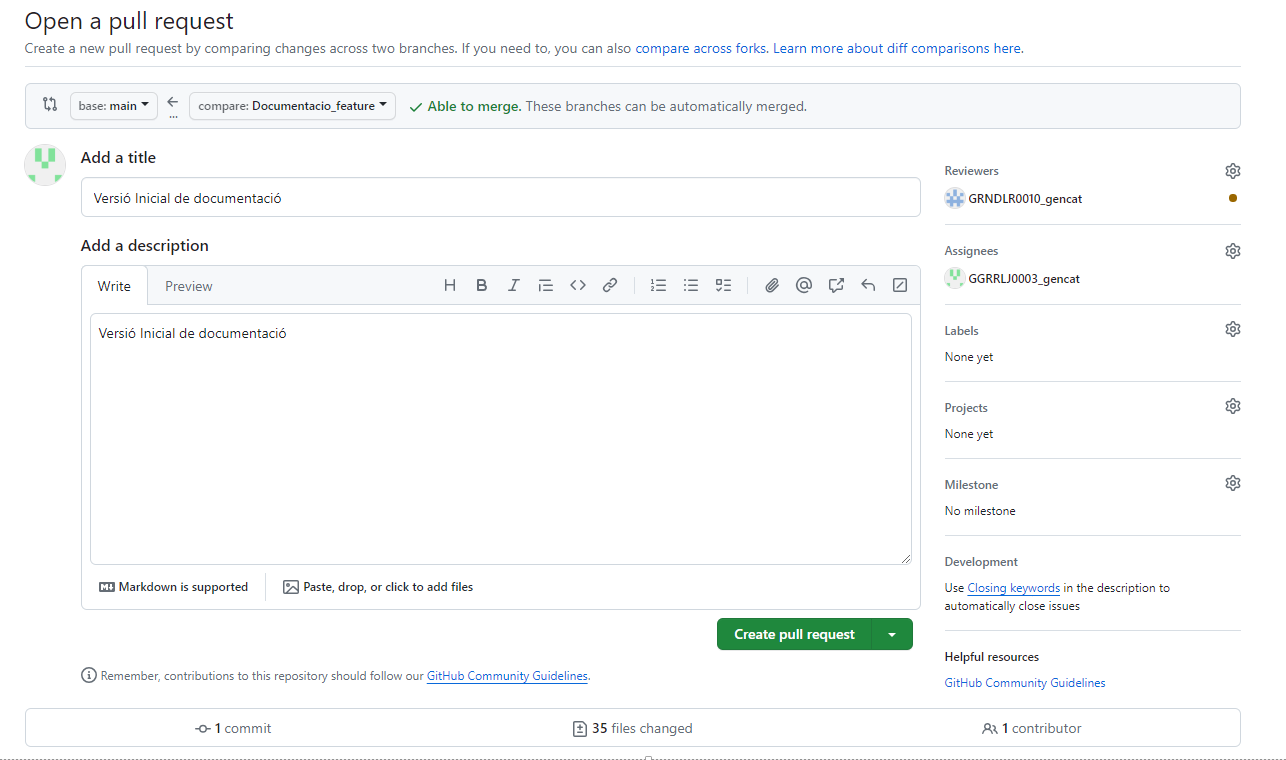The width and height of the screenshot is (1286, 760).
Task: Add a link in the description
Action: coord(610,285)
